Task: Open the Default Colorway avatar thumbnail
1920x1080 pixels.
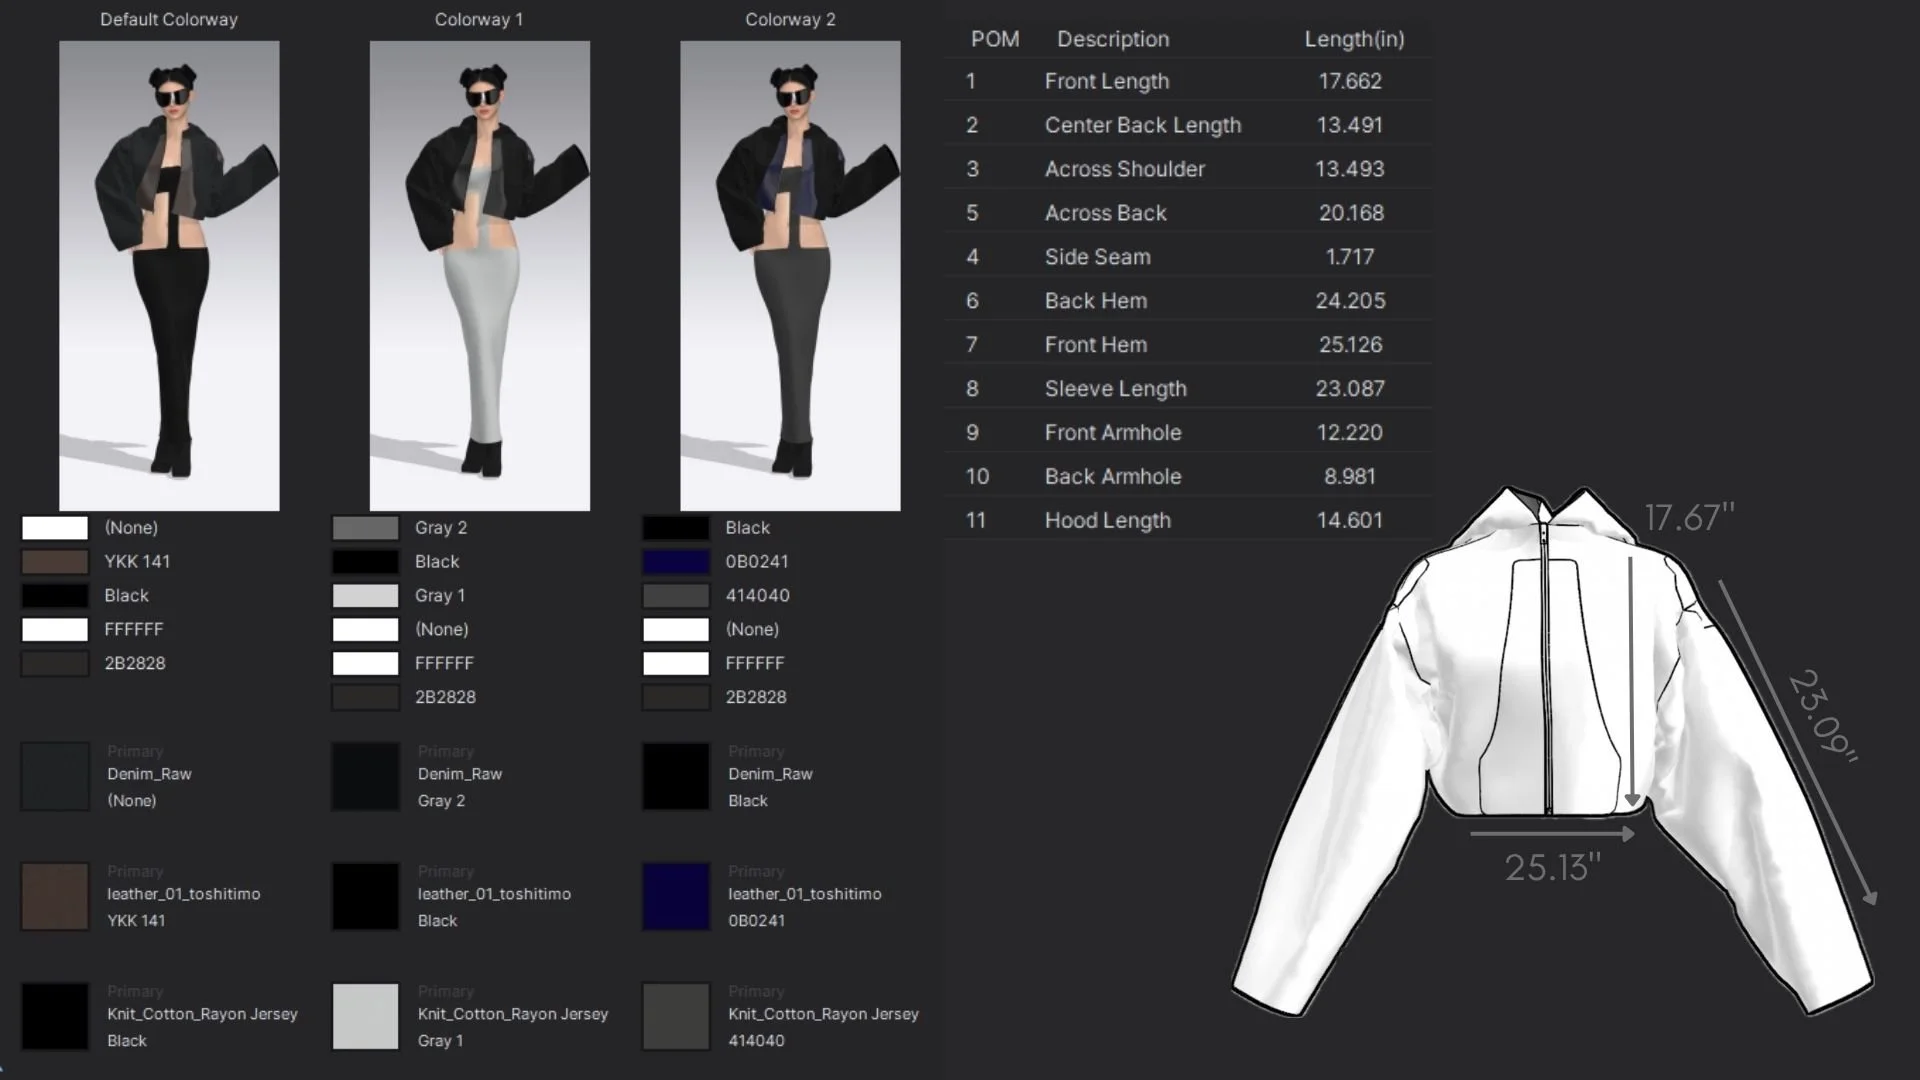Action: (x=169, y=276)
